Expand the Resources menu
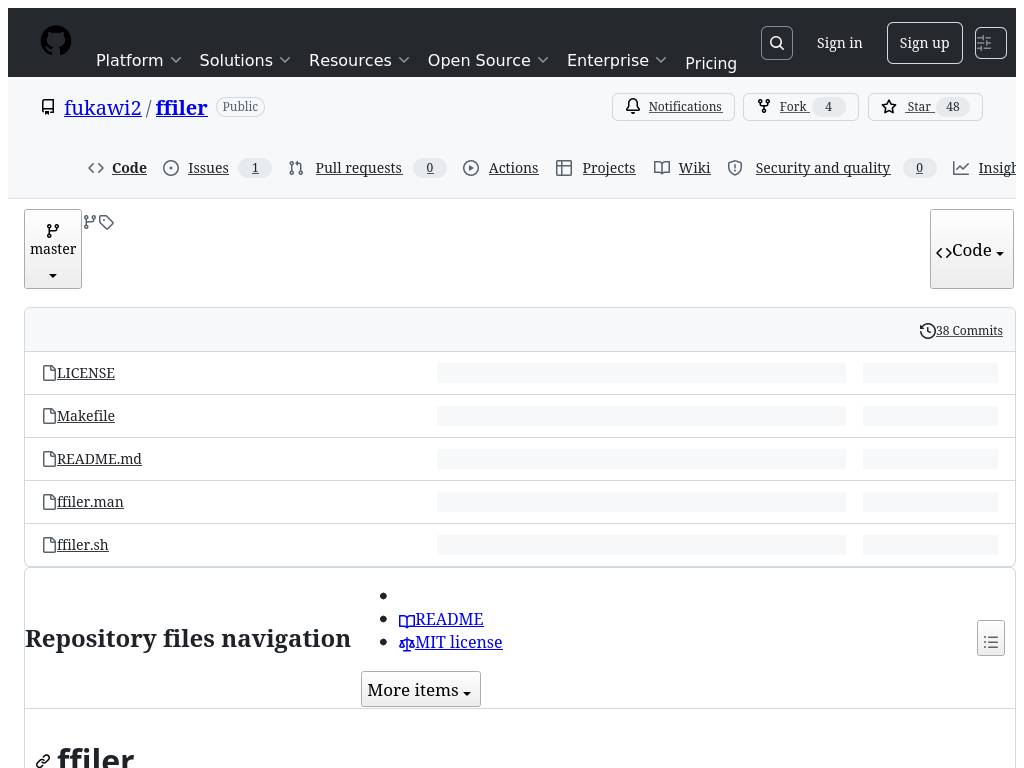 [359, 60]
